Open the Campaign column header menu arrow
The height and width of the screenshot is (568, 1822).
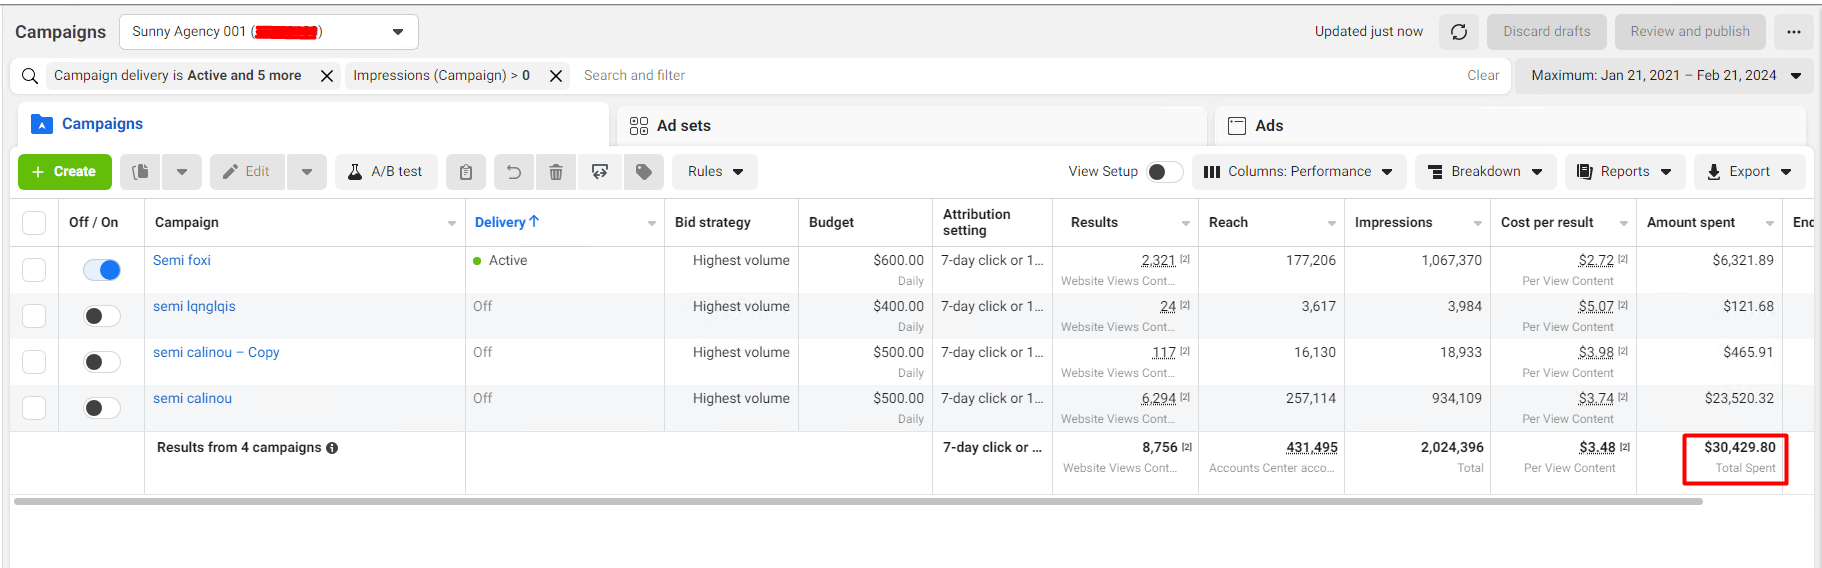click(452, 223)
